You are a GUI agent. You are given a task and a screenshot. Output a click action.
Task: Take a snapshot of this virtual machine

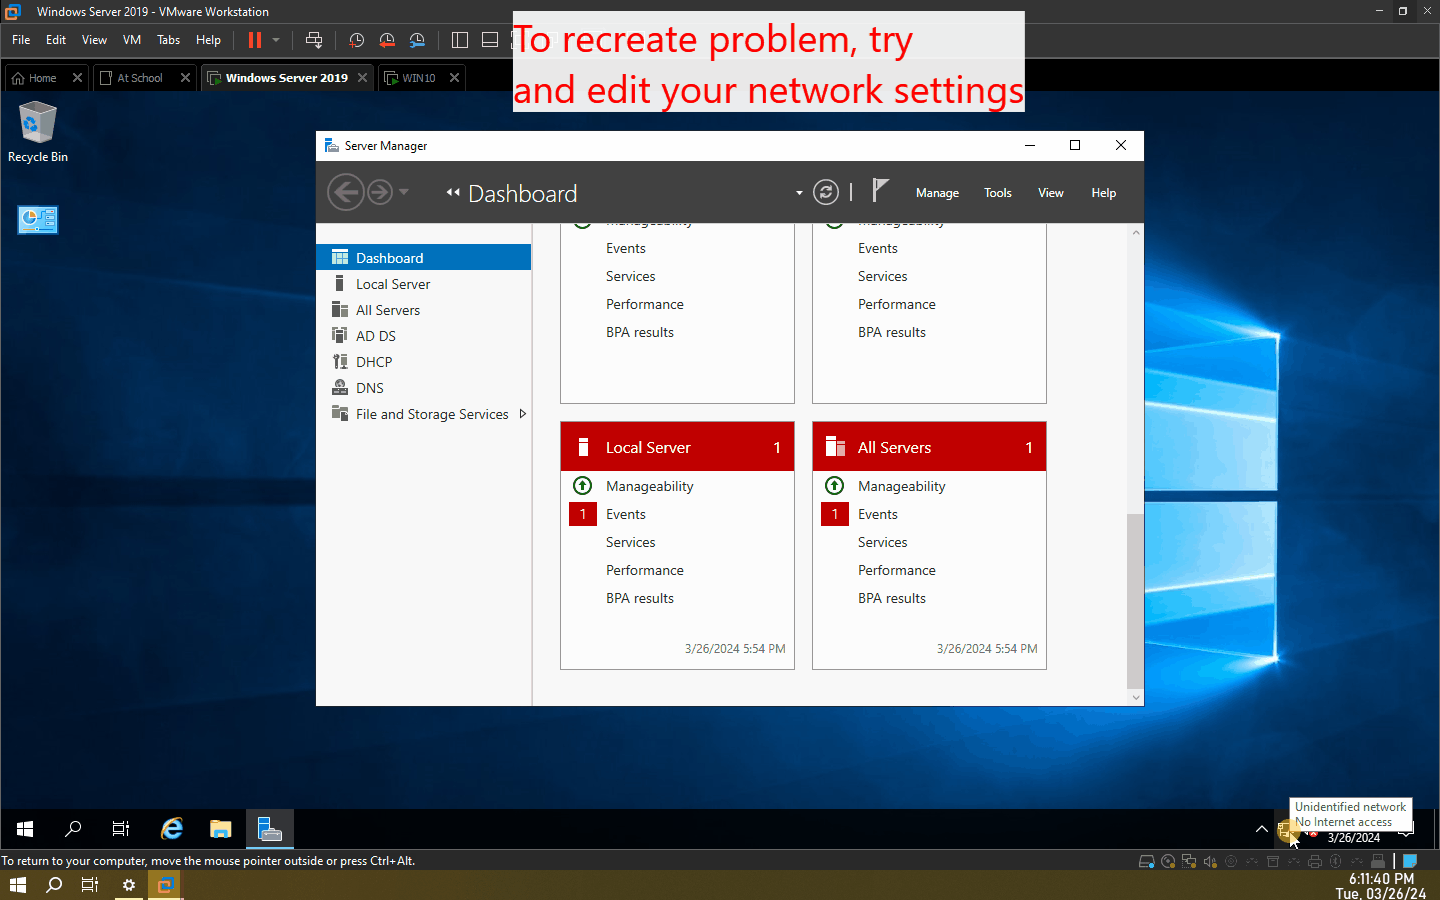coord(356,40)
